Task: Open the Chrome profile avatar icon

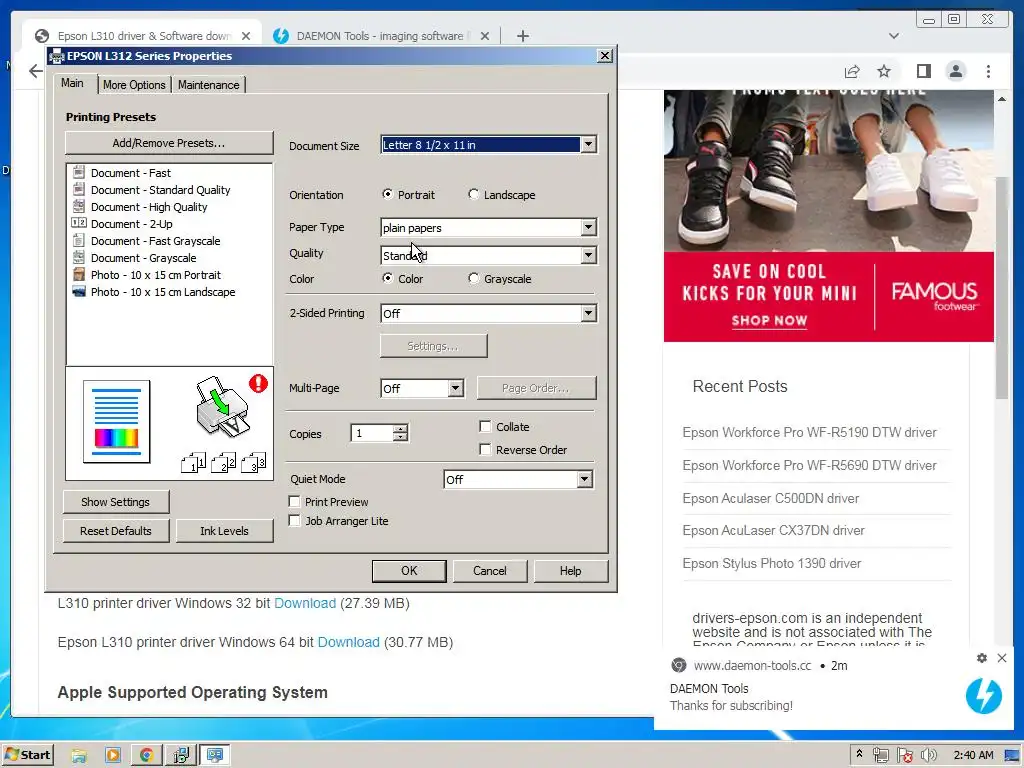Action: tap(956, 71)
